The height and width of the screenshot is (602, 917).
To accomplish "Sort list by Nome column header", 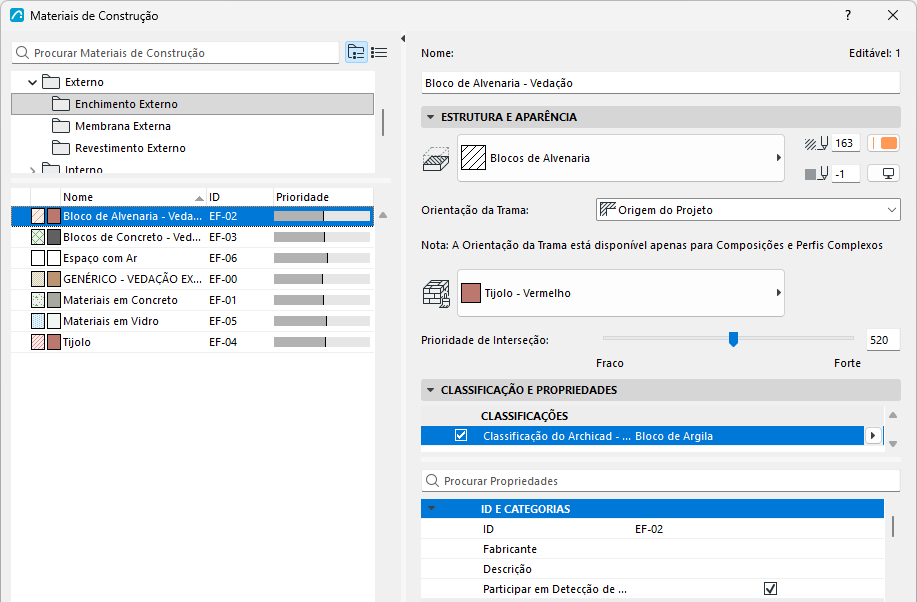I will (133, 197).
